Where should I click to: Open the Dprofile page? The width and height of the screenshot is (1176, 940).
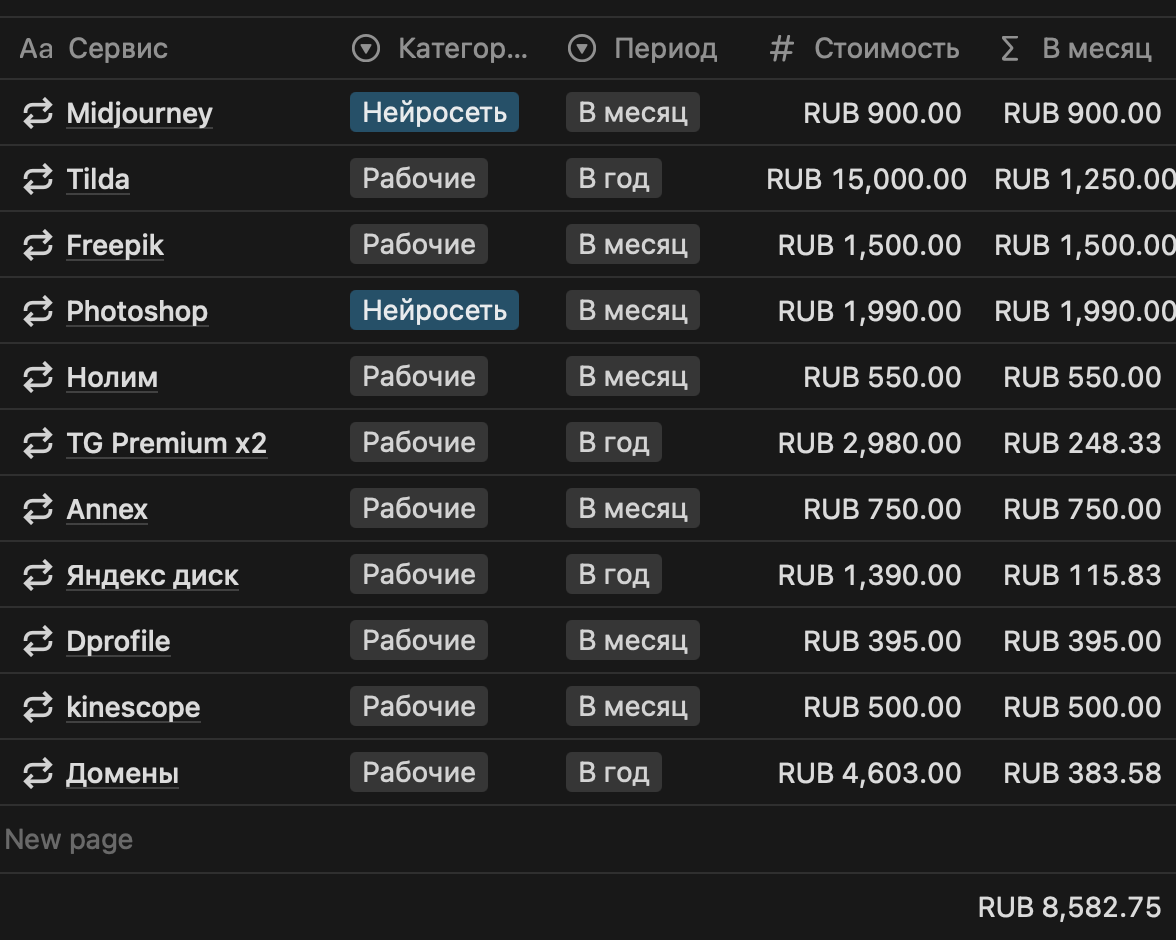118,641
